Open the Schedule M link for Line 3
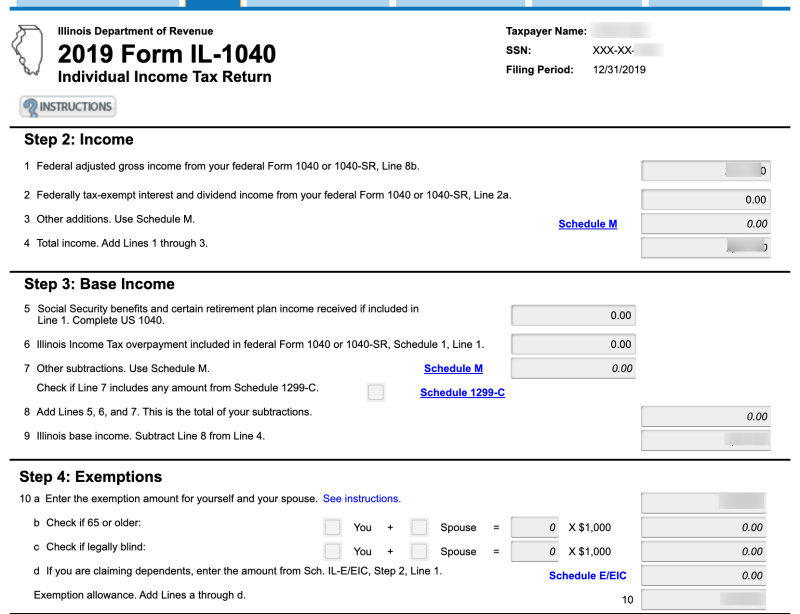This screenshot has height=614, width=800. [588, 224]
